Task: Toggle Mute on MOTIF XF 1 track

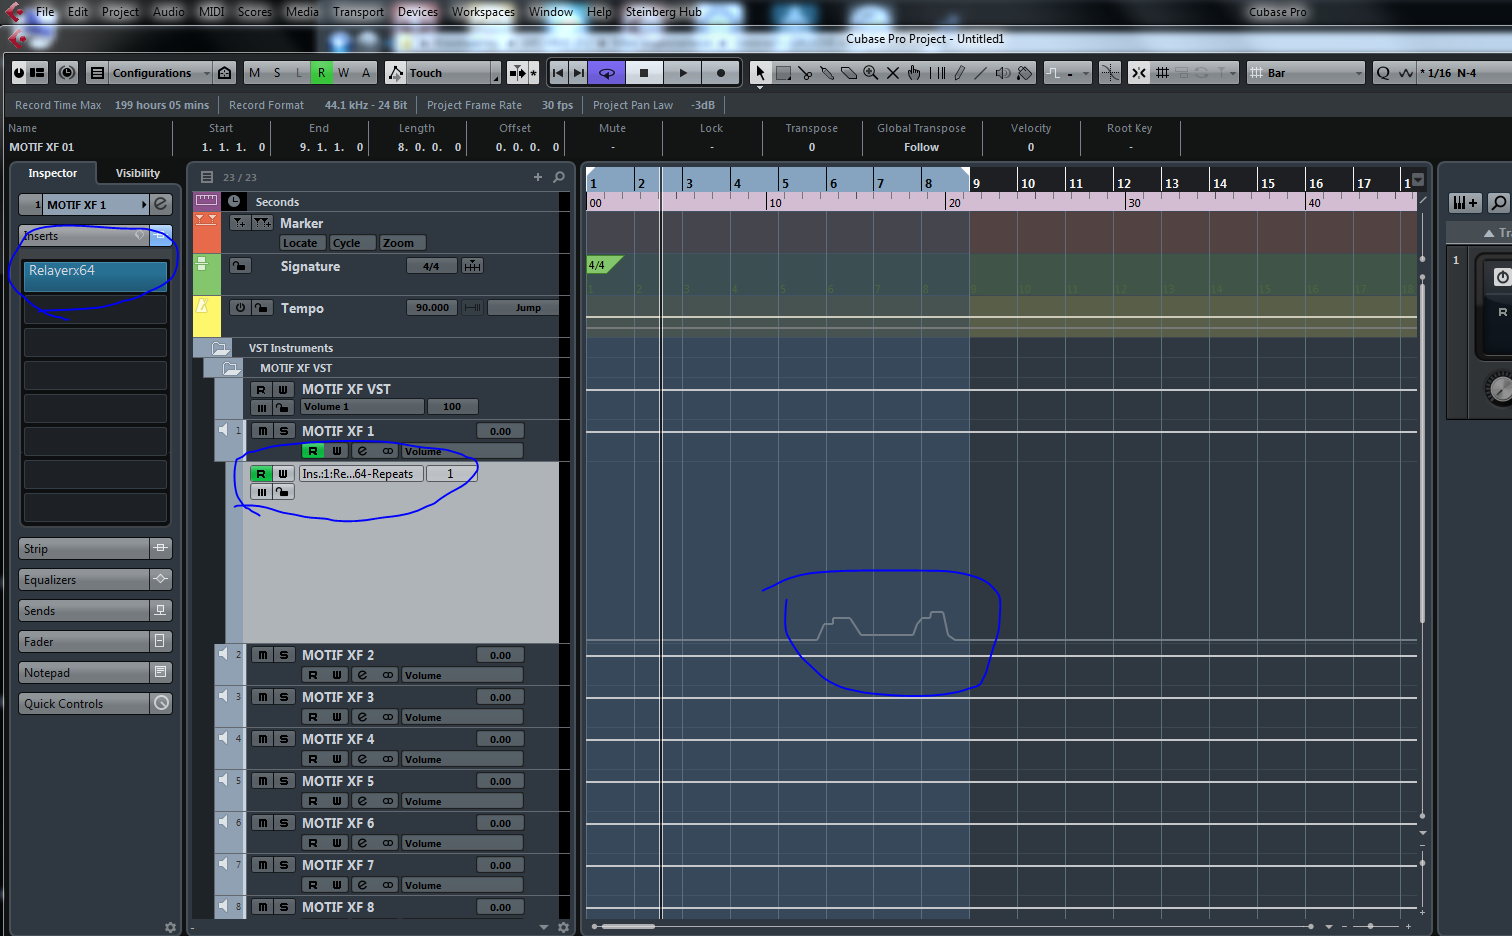Action: click(x=262, y=431)
